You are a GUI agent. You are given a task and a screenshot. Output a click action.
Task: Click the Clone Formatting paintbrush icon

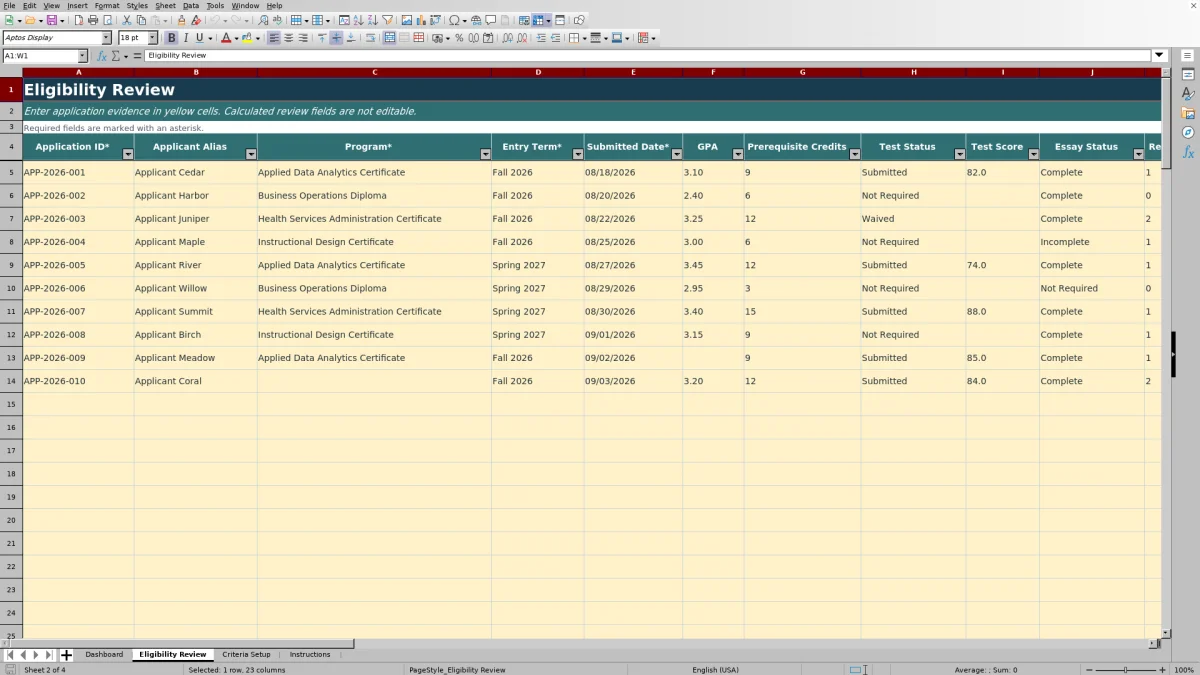[x=181, y=20]
